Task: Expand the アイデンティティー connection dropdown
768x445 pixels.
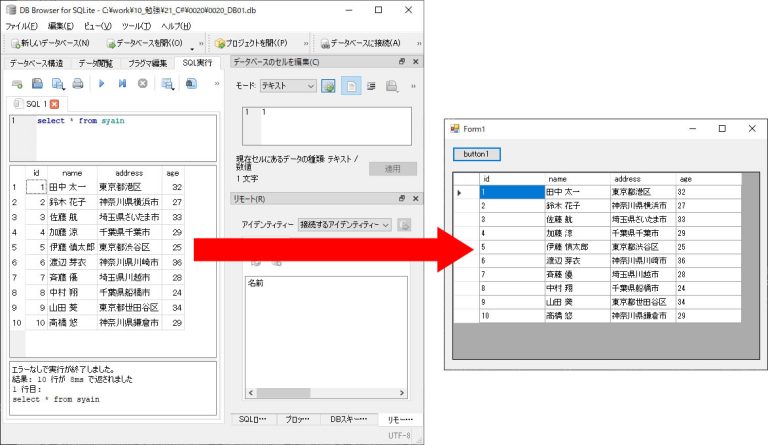Action: tap(344, 225)
